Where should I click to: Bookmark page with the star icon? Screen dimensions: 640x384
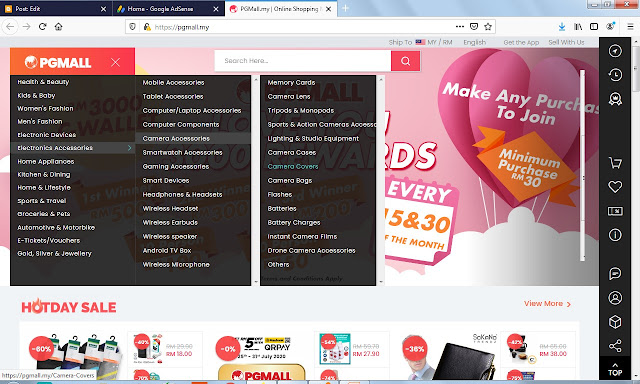click(x=488, y=27)
